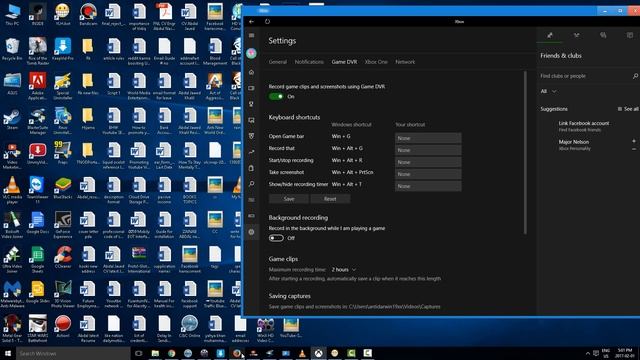Enable background recording toggle
This screenshot has height=360, width=640.
point(276,238)
